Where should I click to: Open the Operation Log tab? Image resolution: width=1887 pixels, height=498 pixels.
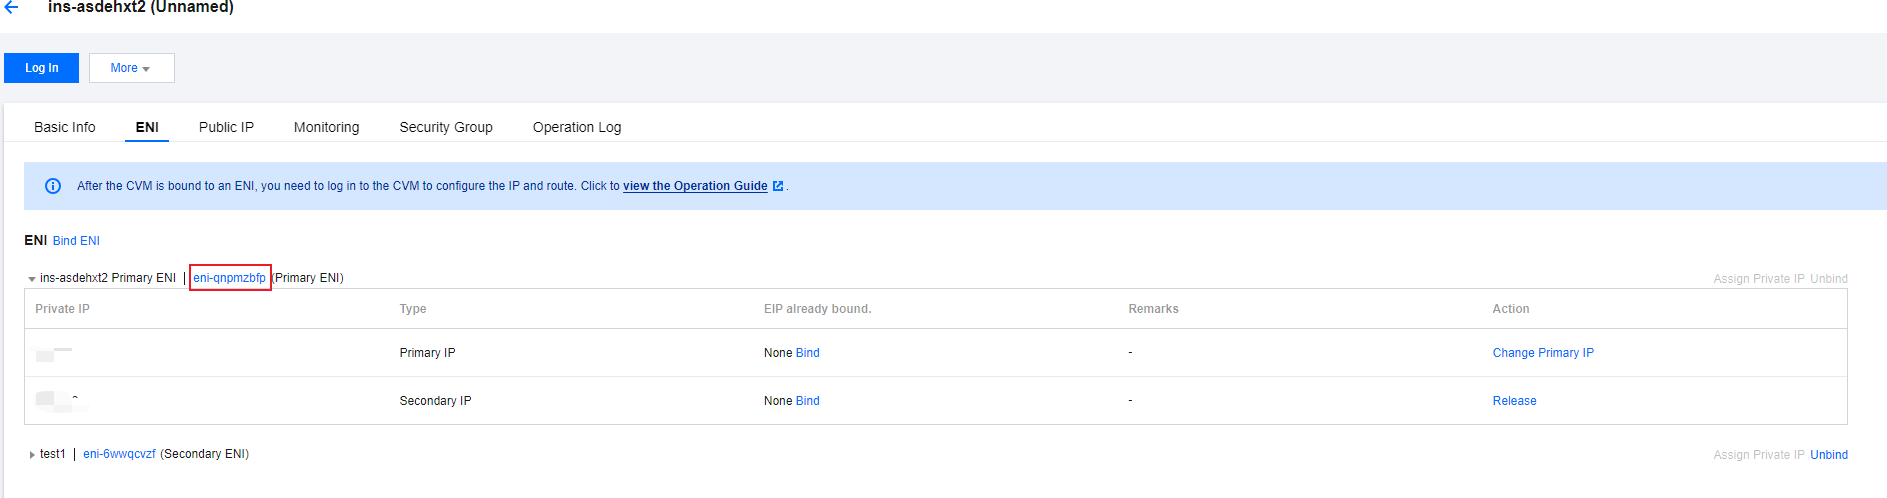point(577,127)
